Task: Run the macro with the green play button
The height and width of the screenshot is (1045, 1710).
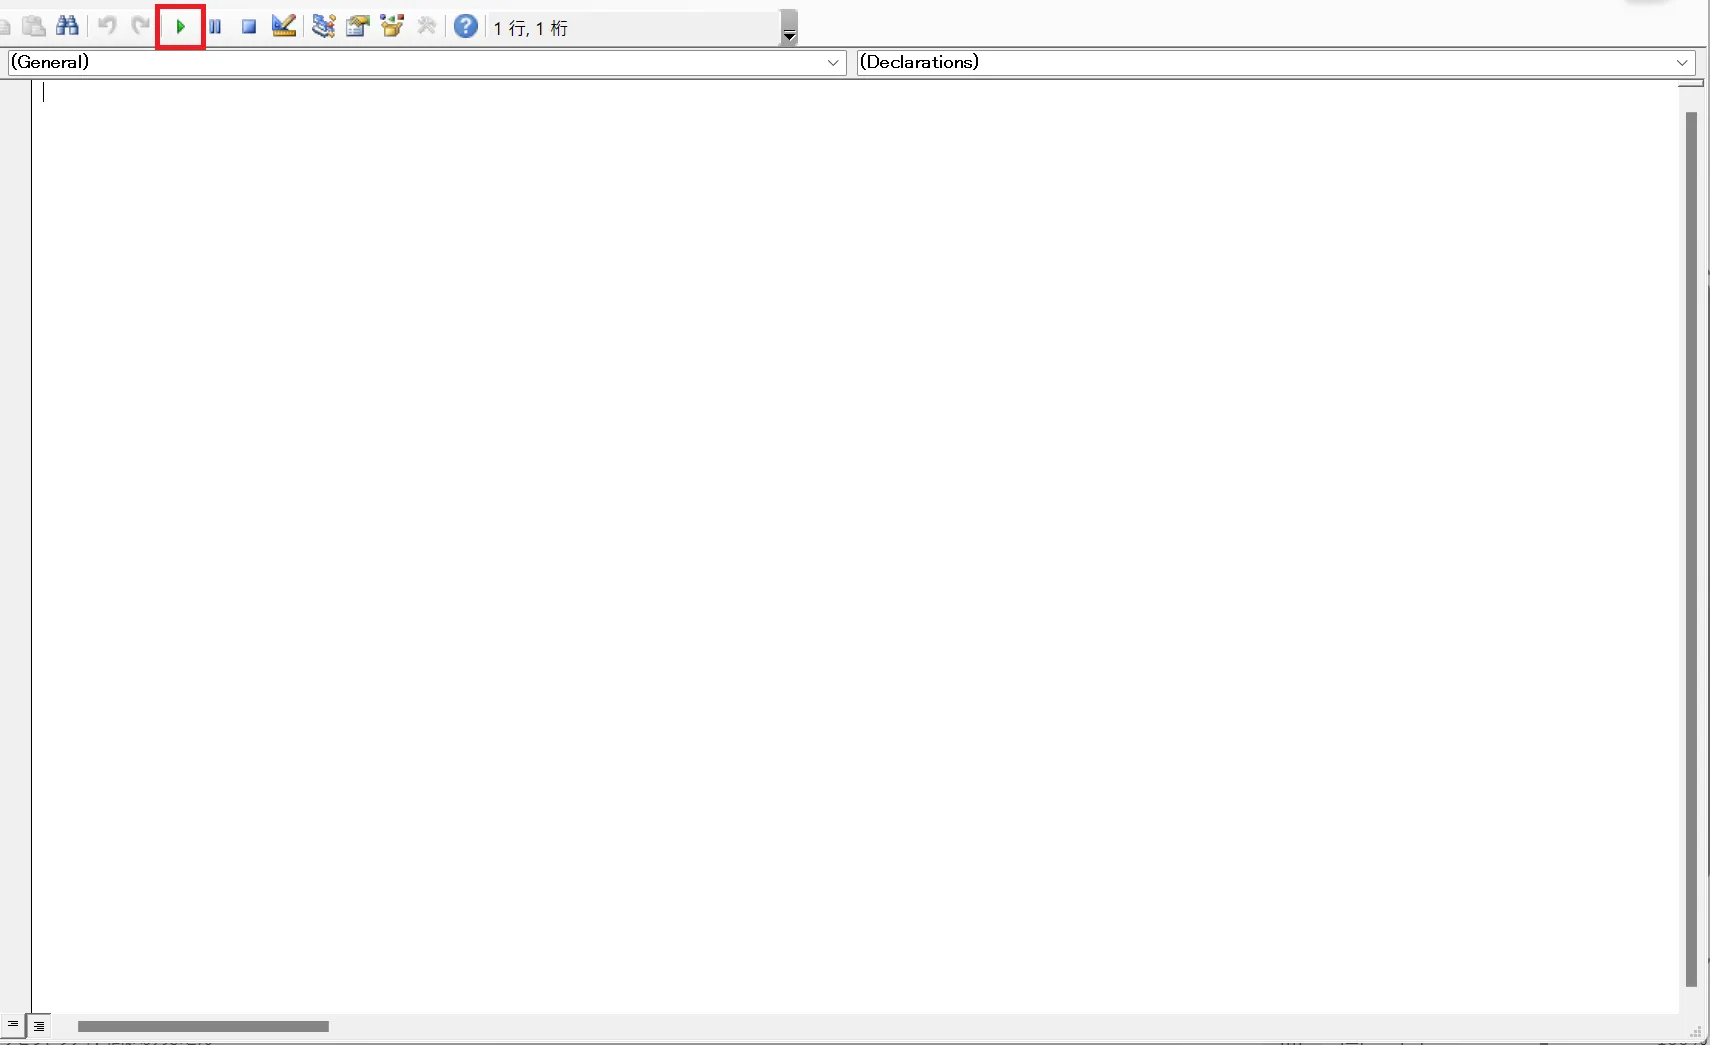Action: click(181, 27)
